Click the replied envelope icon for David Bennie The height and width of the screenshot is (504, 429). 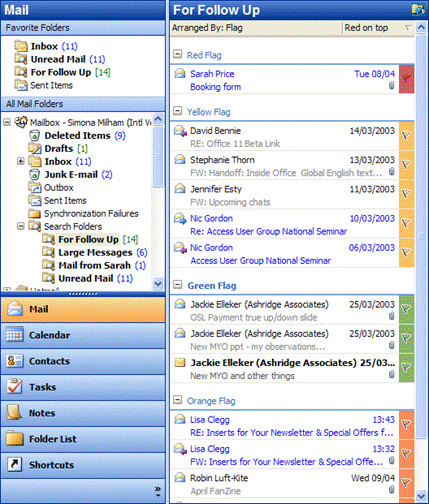point(180,131)
